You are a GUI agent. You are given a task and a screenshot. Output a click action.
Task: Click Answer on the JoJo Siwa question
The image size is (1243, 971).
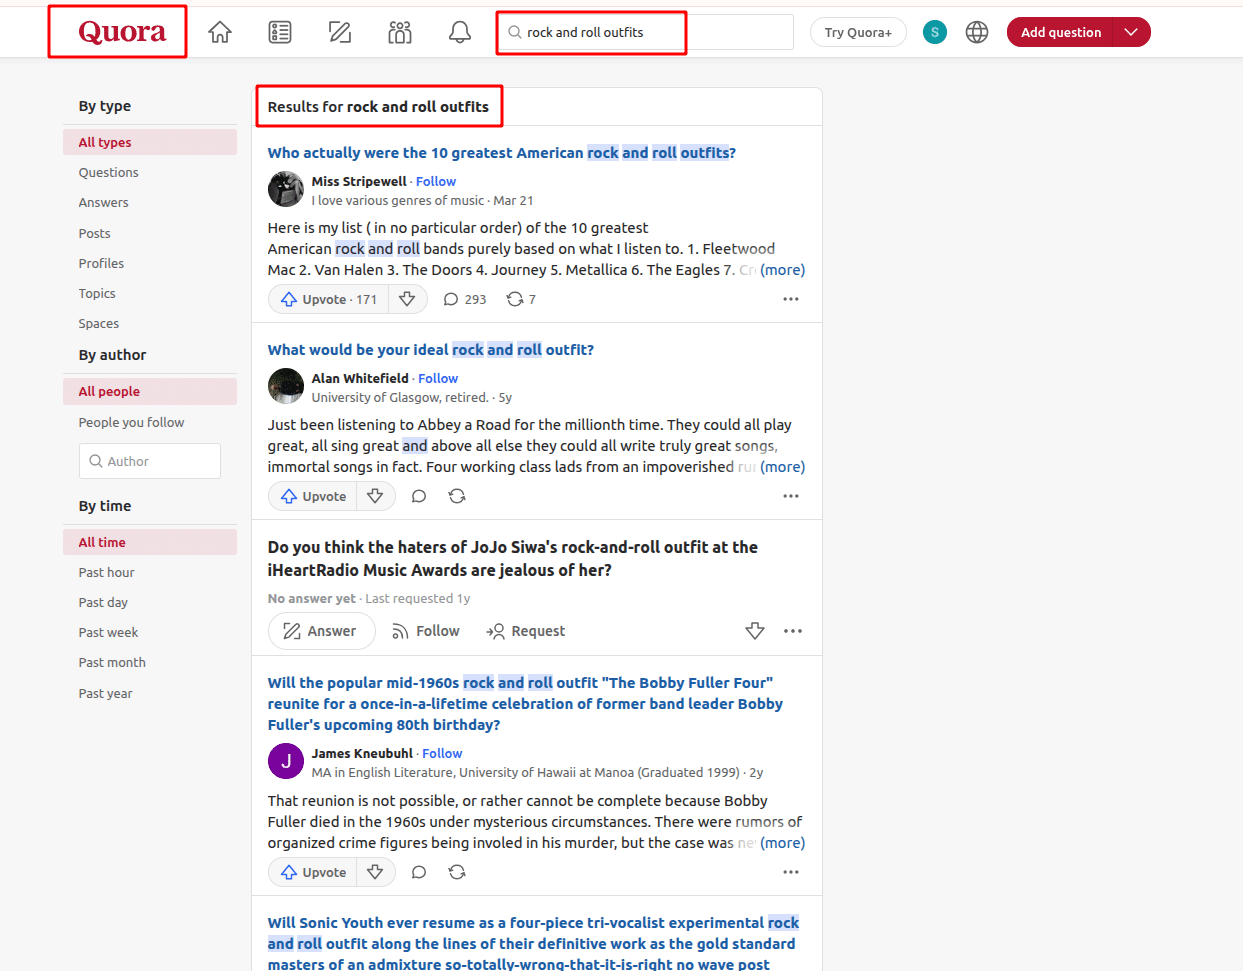pos(321,631)
